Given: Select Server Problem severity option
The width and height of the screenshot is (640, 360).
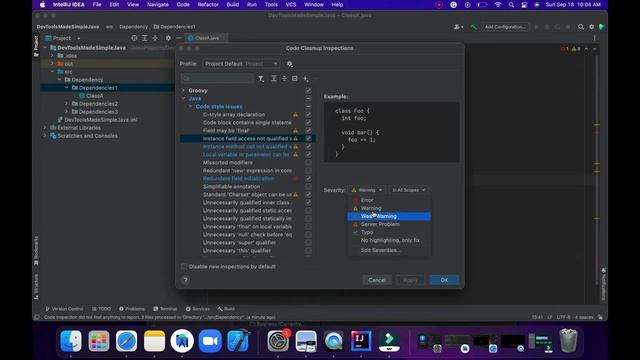Looking at the screenshot, I should tap(389, 224).
